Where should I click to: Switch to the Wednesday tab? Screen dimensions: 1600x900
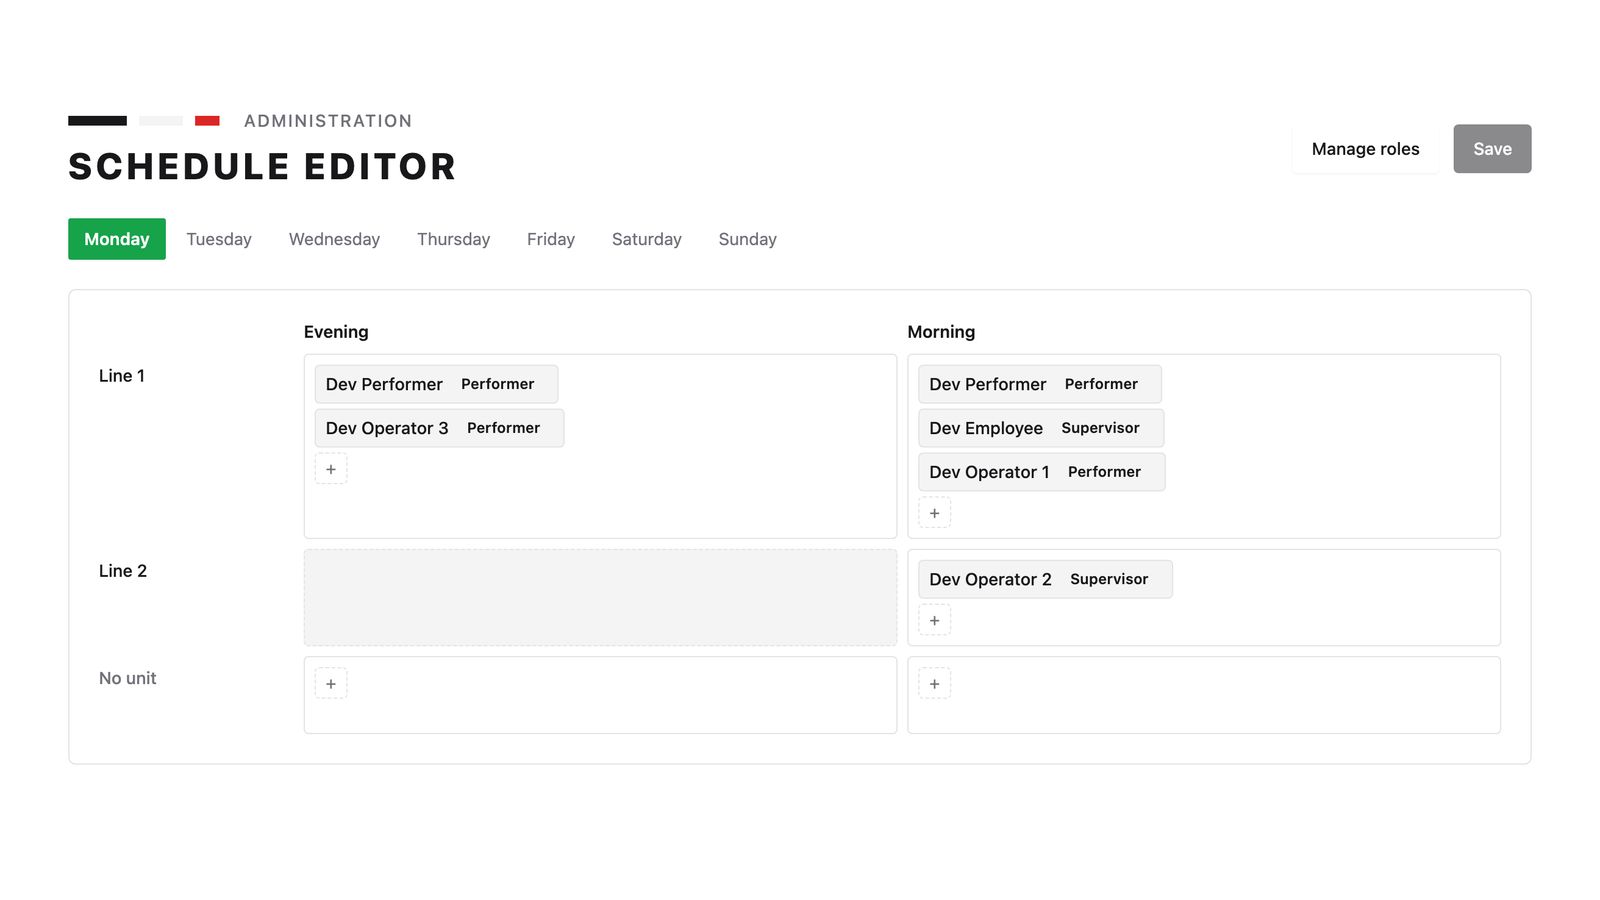pyautogui.click(x=334, y=239)
